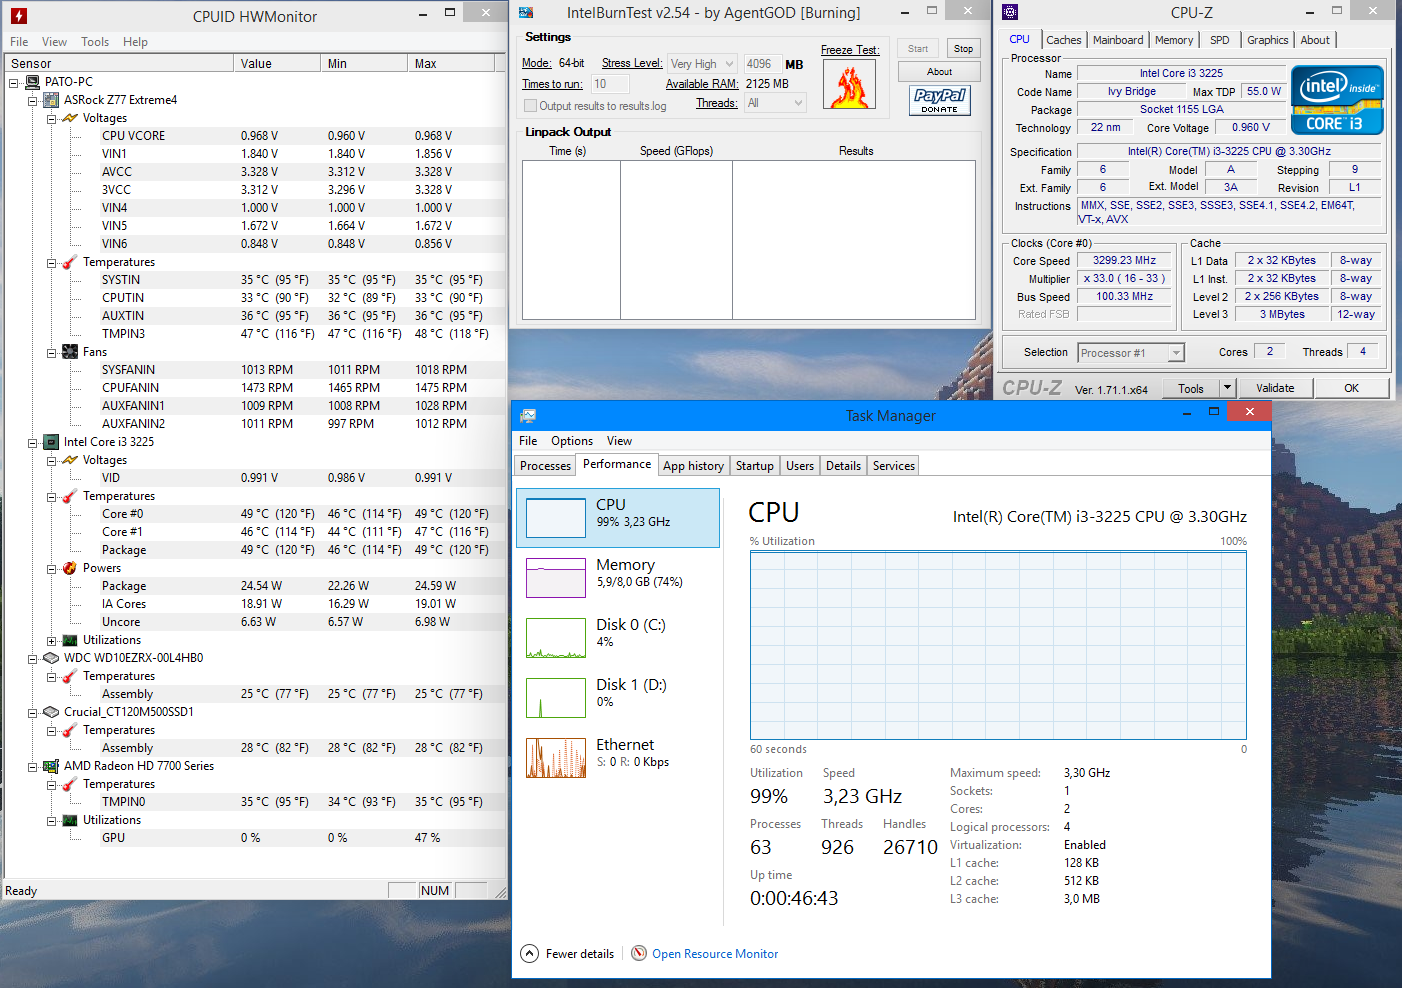
Task: Expand the Utilizations node under Intel Core
Action: point(52,640)
